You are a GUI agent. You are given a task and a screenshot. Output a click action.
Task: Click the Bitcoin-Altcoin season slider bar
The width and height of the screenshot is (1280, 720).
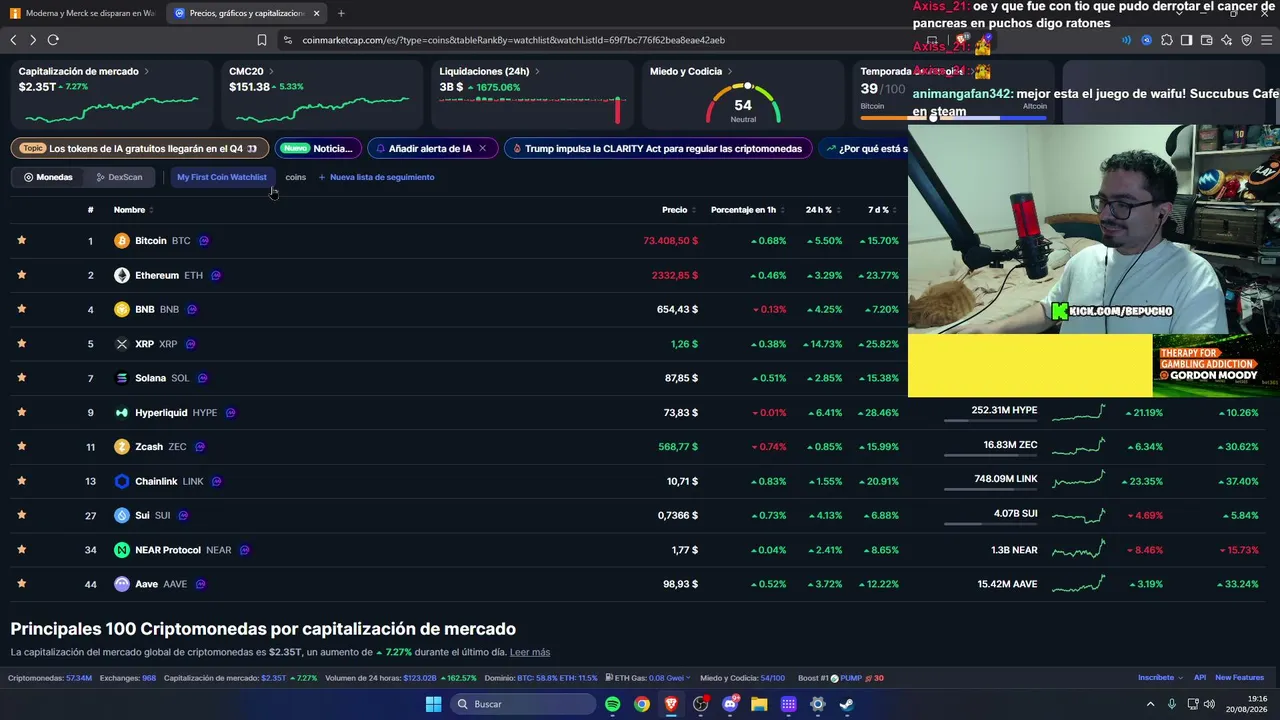tap(953, 117)
